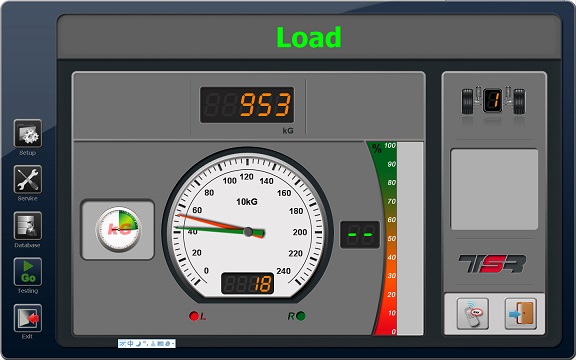Toggle the moon half-width icon in the IME bar
Image resolution: width=576 pixels, height=360 pixels.
pyautogui.click(x=138, y=344)
